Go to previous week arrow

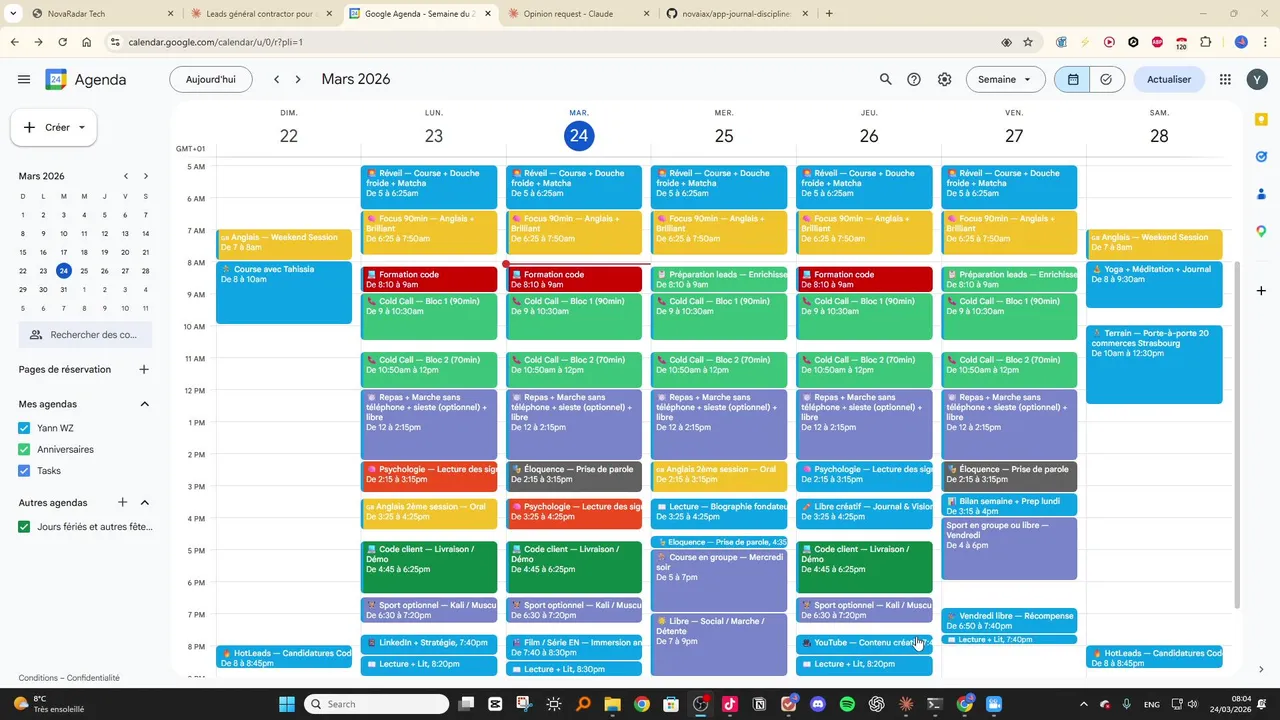(x=277, y=79)
